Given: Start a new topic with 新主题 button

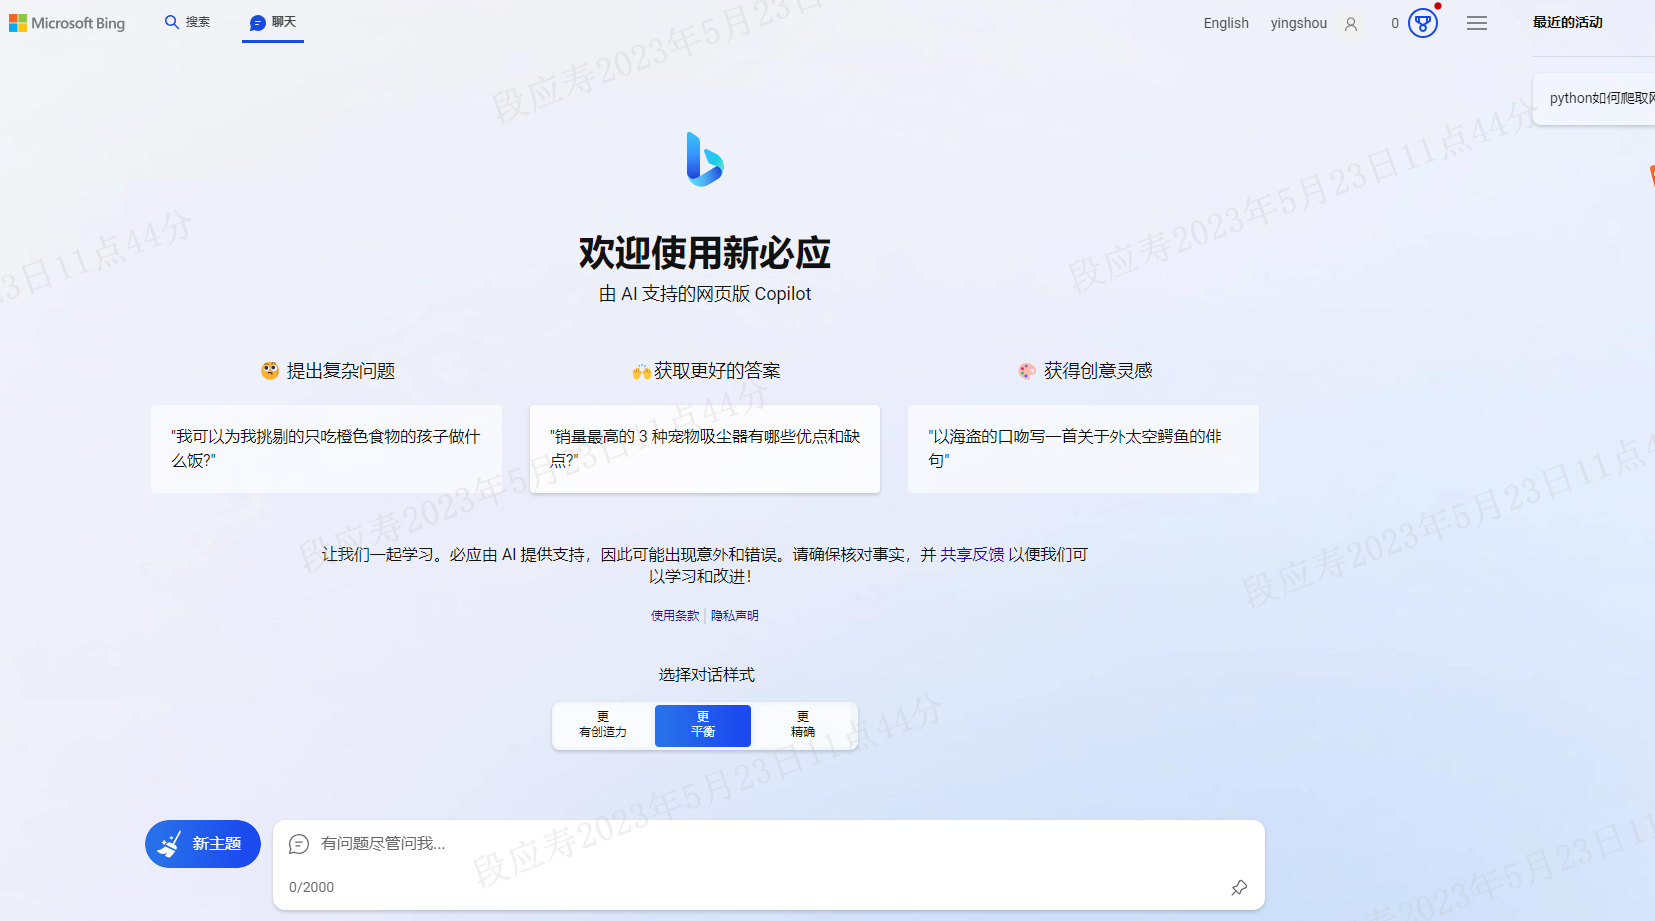Looking at the screenshot, I should click(x=203, y=844).
